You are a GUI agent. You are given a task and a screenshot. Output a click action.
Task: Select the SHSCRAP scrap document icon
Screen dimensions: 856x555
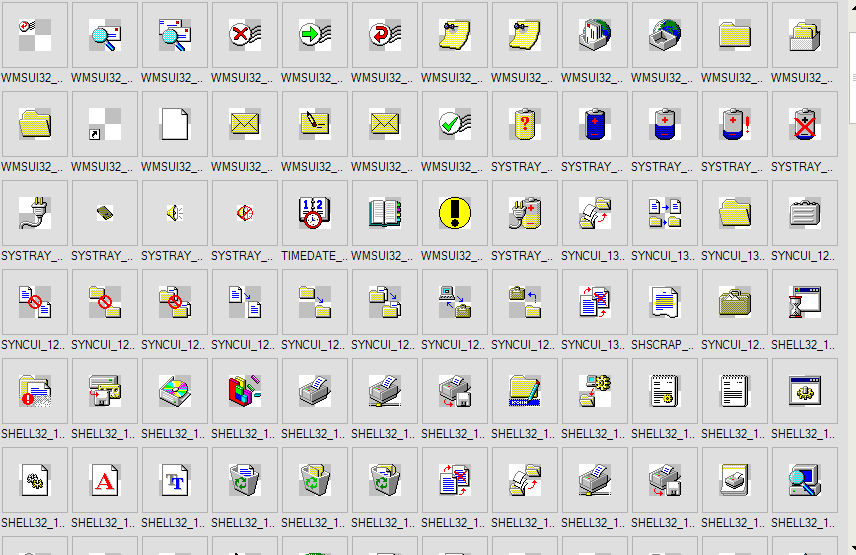664,302
